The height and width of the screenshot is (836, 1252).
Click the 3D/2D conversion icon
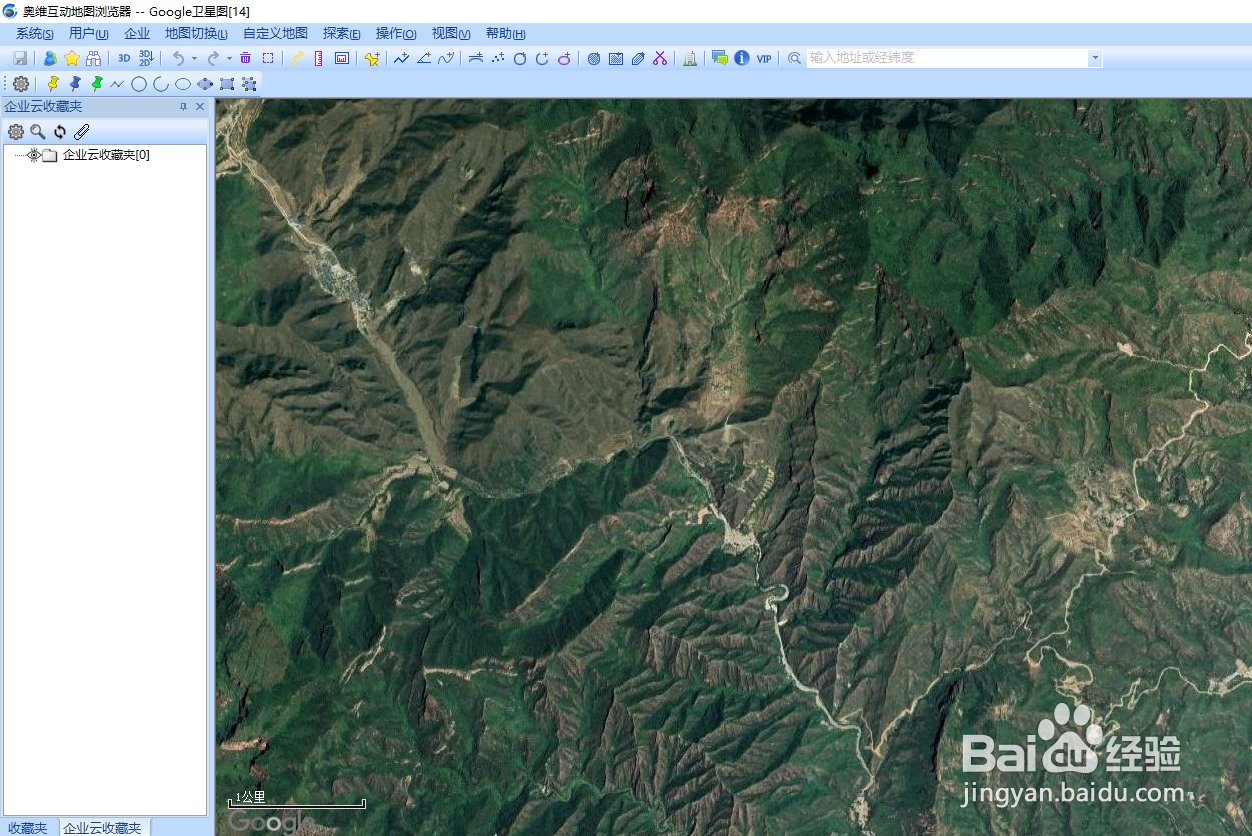(146, 59)
